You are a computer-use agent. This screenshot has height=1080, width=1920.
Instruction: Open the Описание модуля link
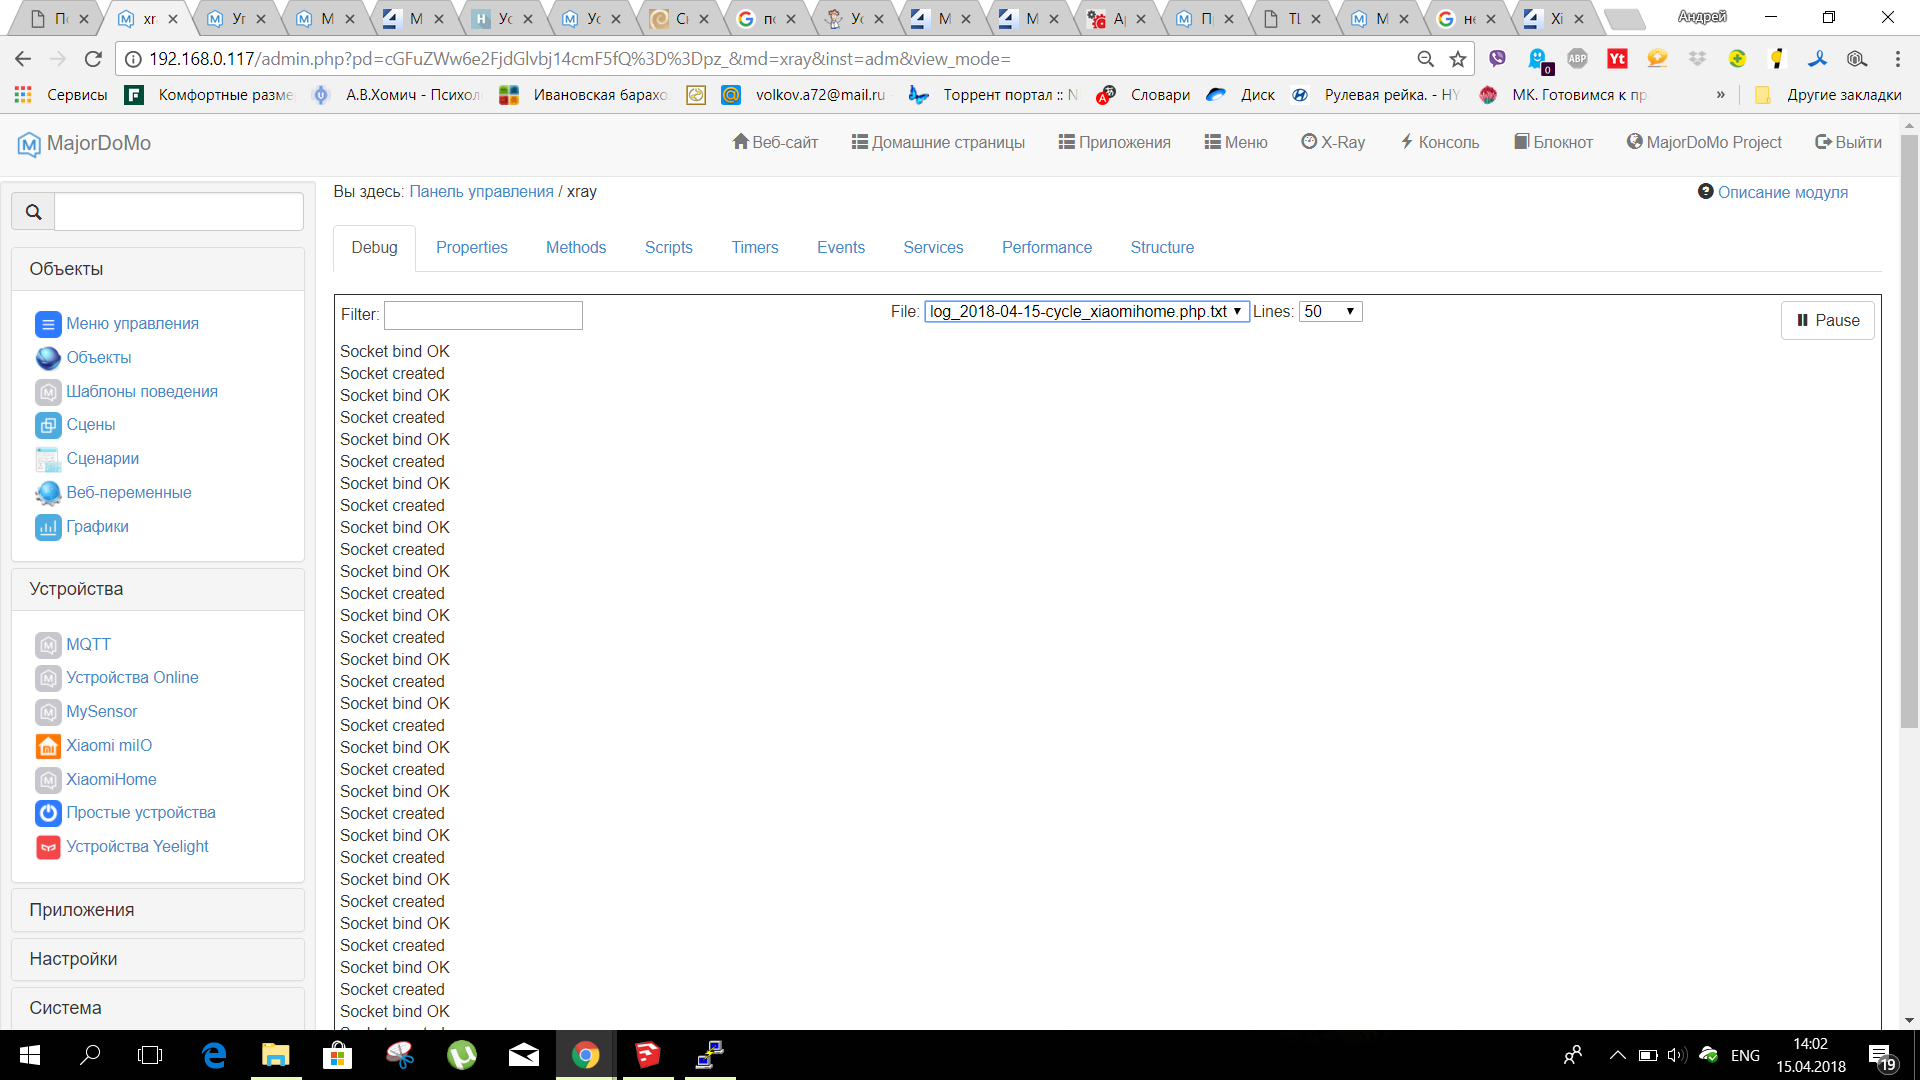click(1782, 193)
